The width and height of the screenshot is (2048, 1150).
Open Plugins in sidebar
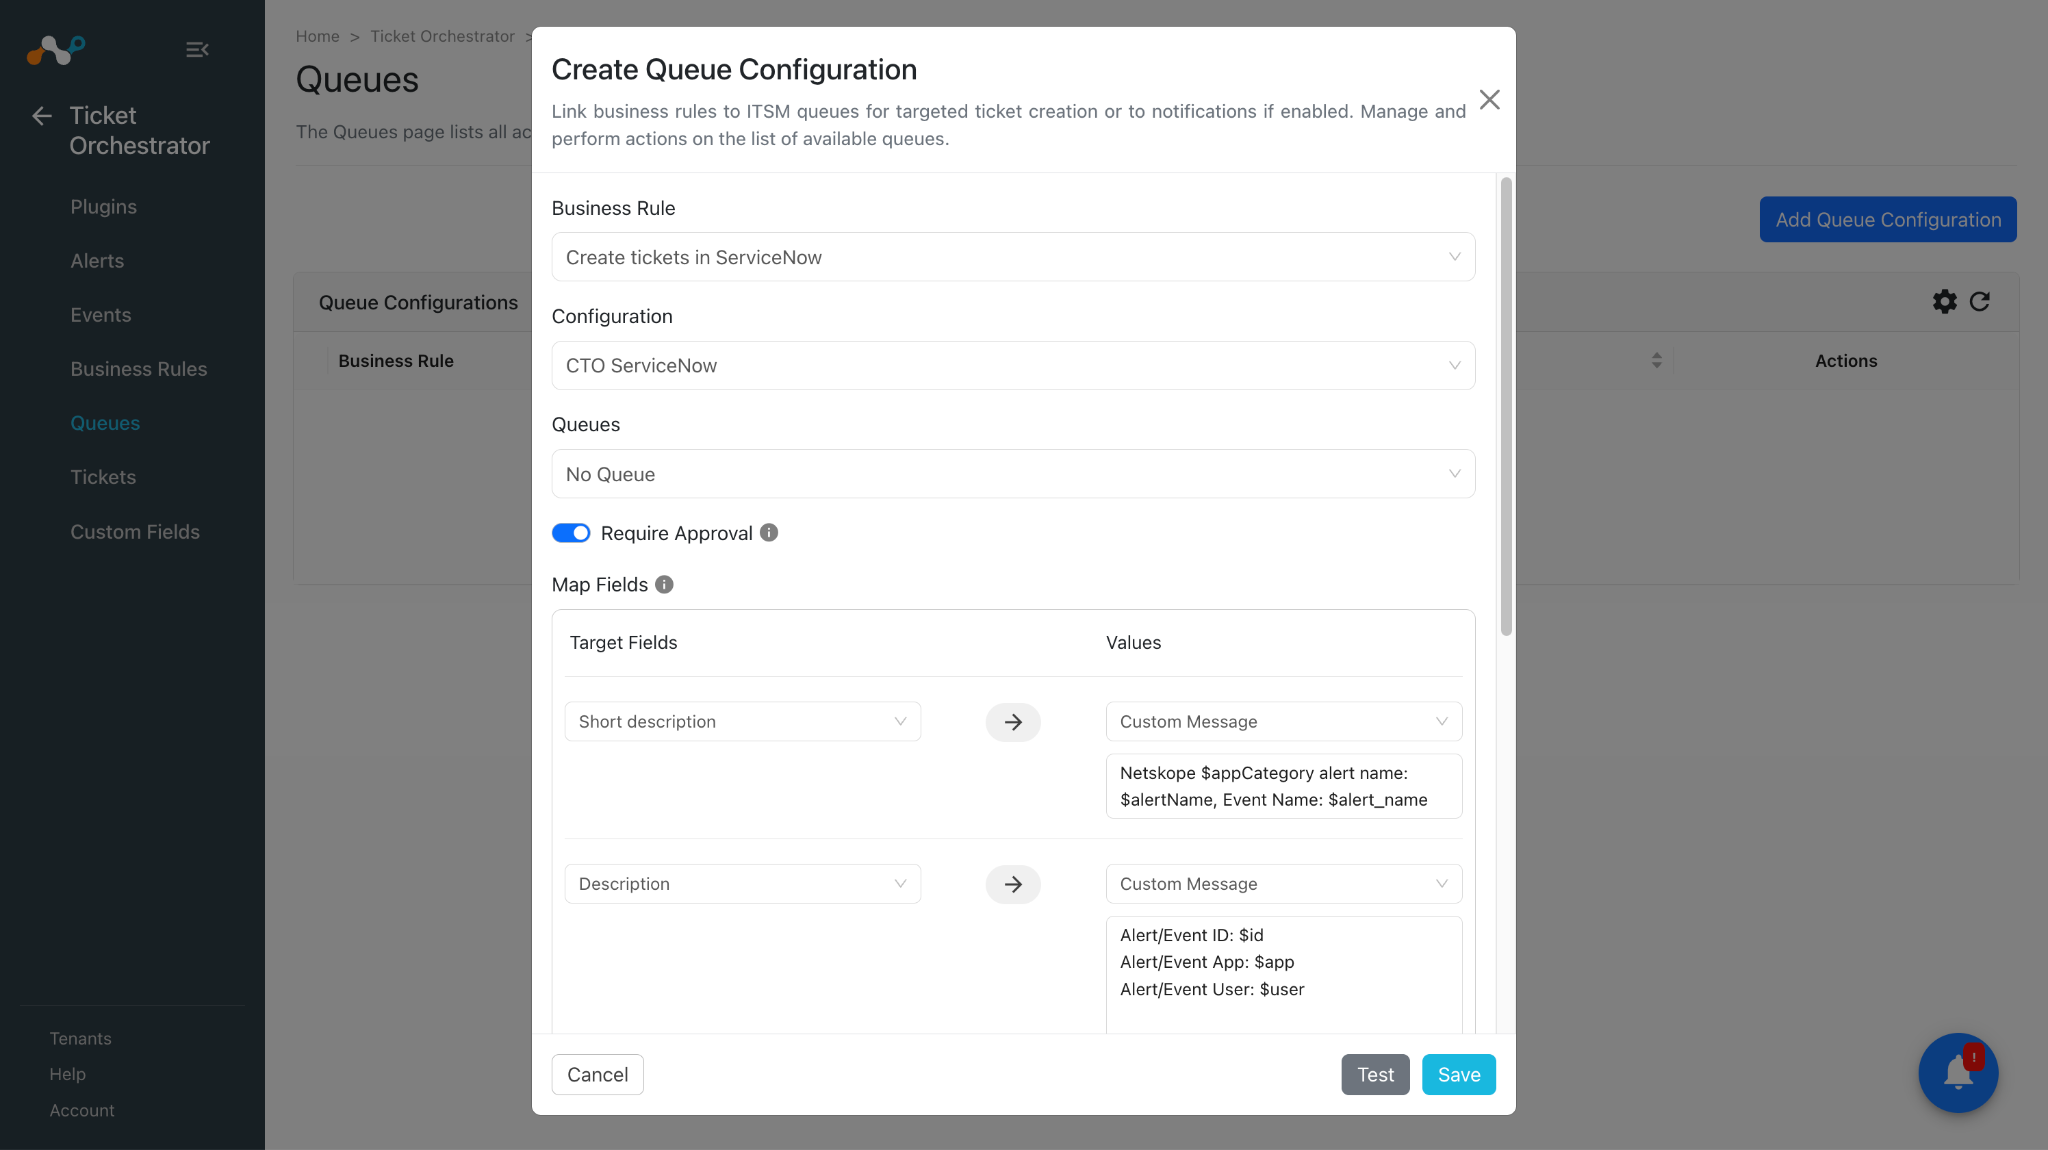point(104,207)
